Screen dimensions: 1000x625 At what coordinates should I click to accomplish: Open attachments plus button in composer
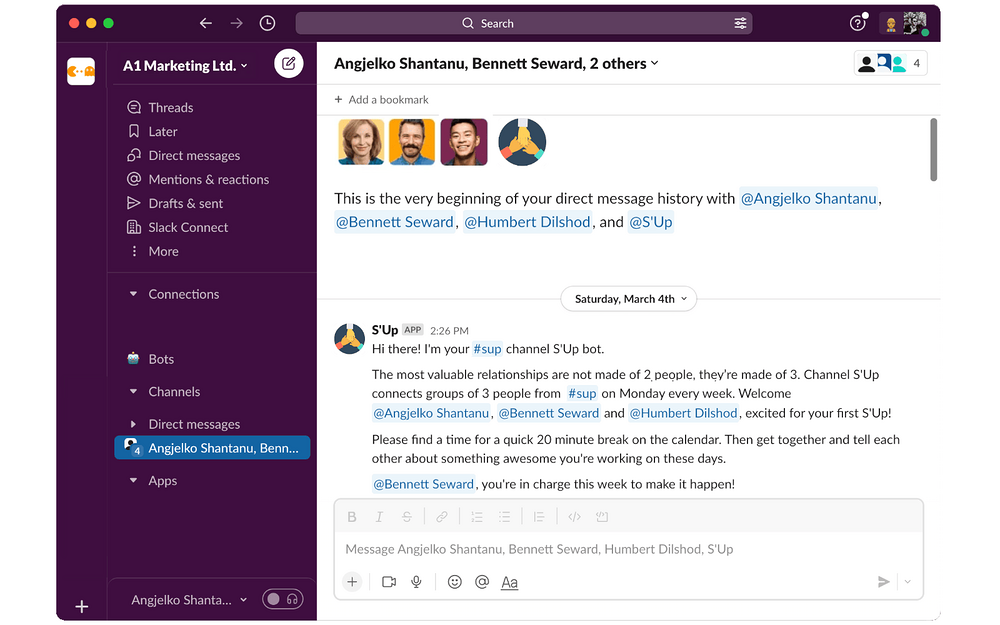(352, 582)
